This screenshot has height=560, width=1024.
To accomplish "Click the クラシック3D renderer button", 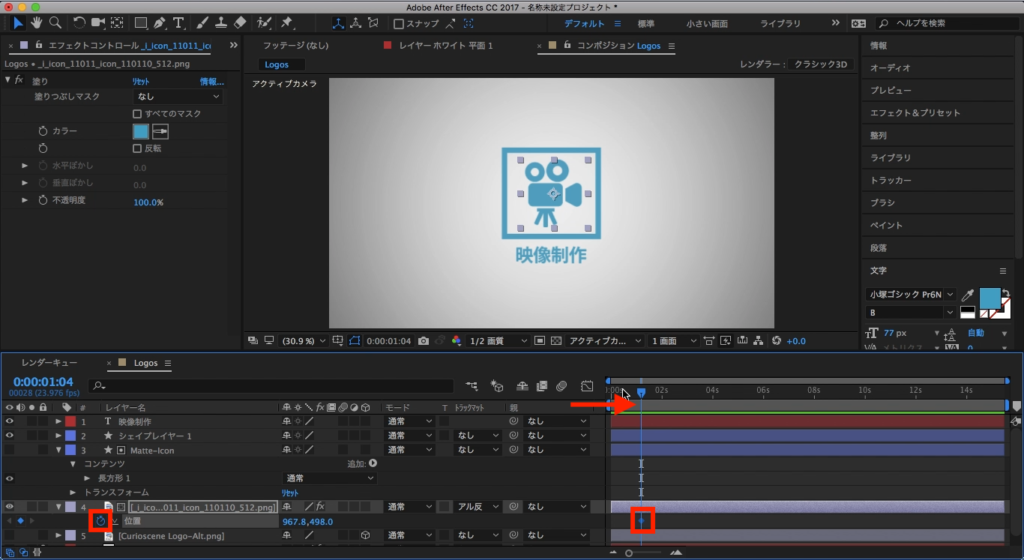I will point(820,64).
